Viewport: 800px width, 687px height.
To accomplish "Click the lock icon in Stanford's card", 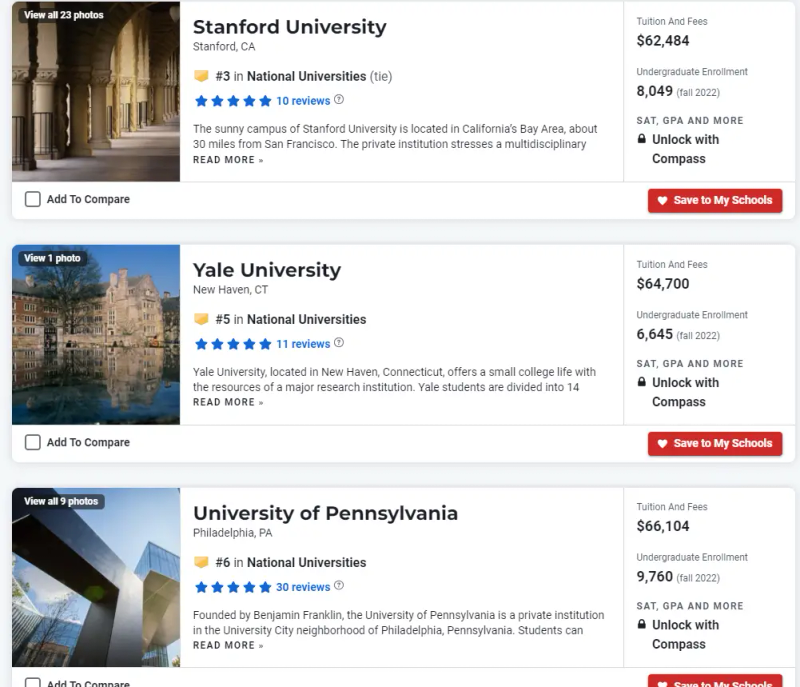I will [x=642, y=140].
